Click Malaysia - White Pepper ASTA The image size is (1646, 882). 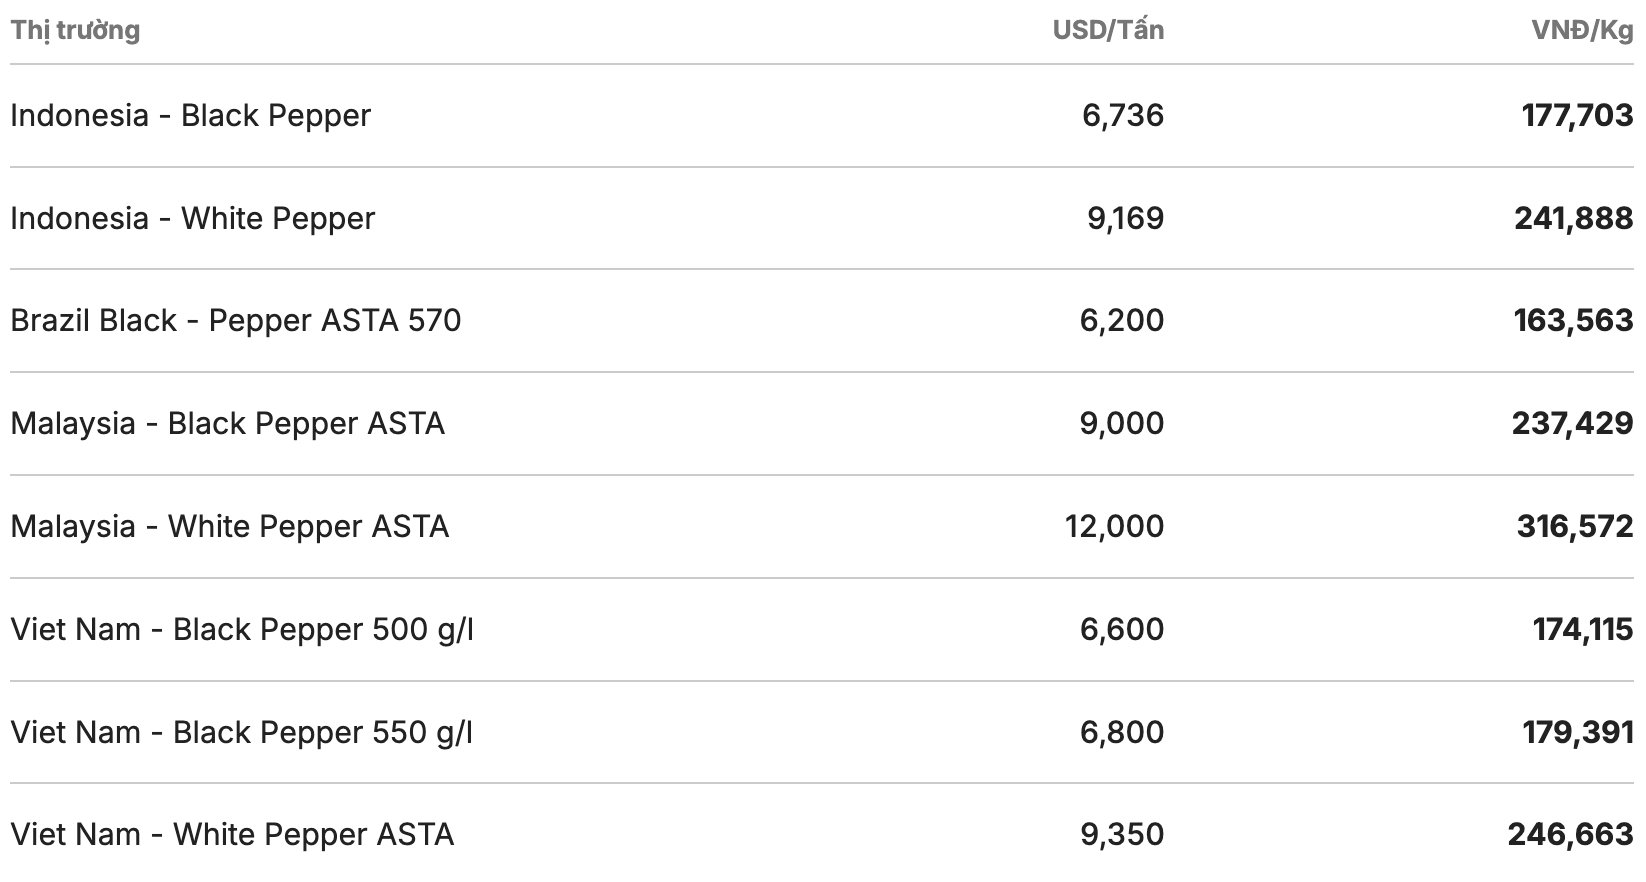[x=229, y=527]
